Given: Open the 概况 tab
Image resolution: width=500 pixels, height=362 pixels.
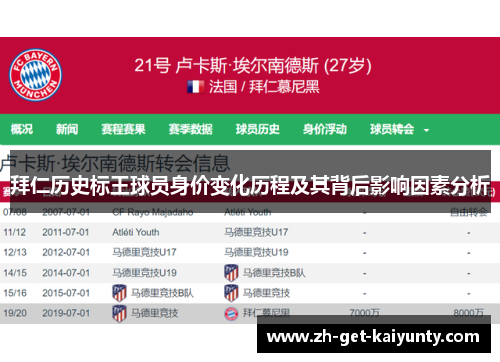Looking at the screenshot, I should tap(22, 129).
